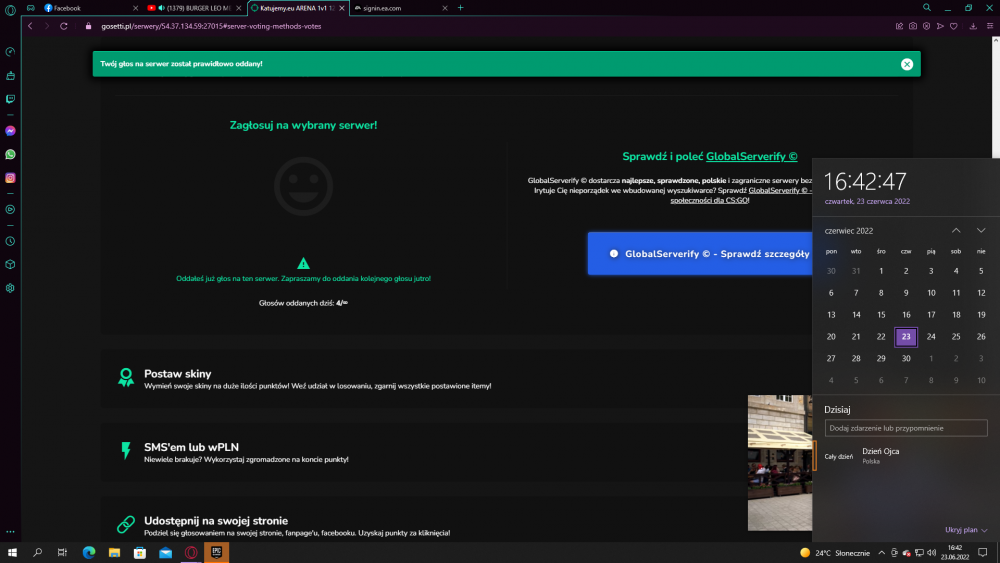Select the Katujemy.eu ARENA 1v1 tab
The height and width of the screenshot is (563, 1000).
(x=298, y=8)
